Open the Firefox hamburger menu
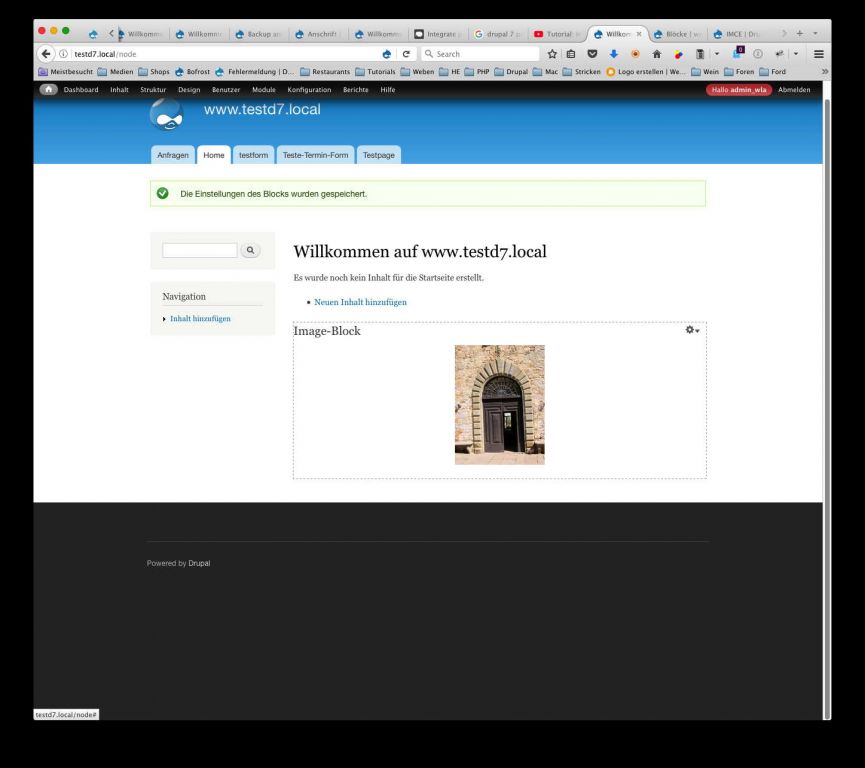 click(x=819, y=54)
